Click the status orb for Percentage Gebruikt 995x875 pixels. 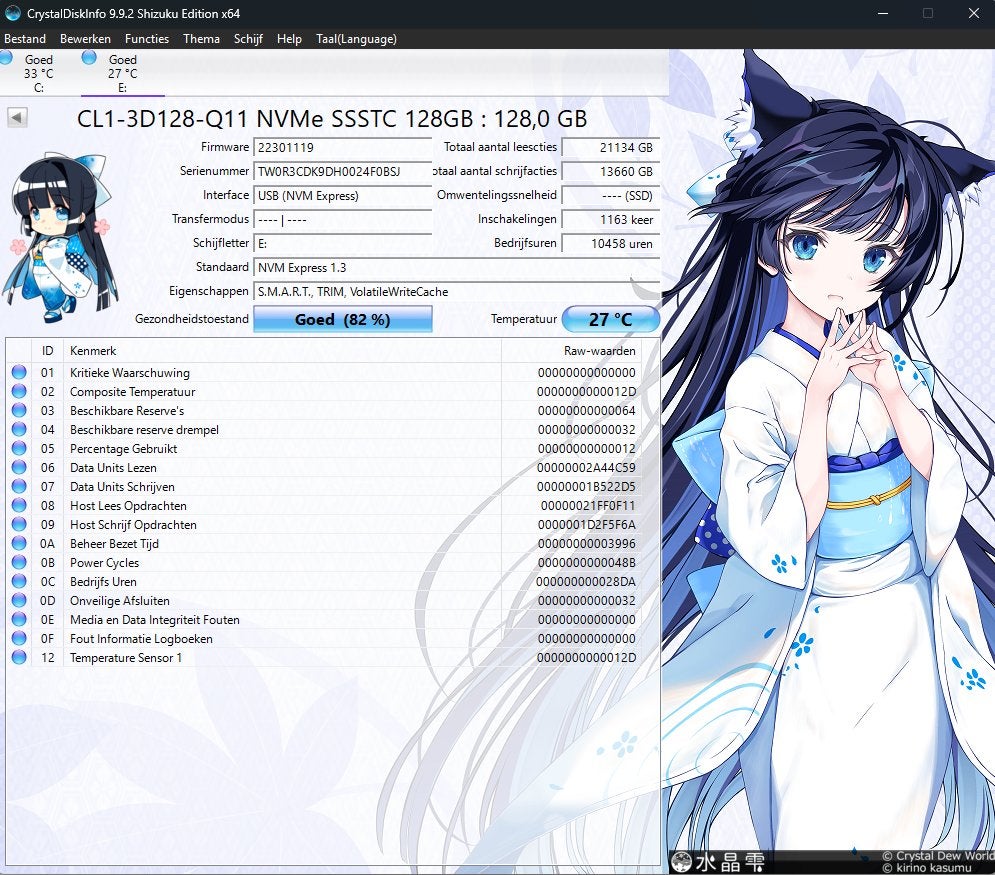(19, 449)
